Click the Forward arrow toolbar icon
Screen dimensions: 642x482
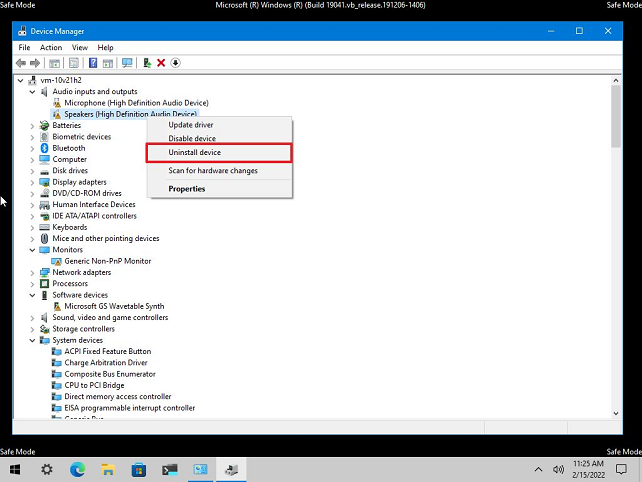[35, 63]
